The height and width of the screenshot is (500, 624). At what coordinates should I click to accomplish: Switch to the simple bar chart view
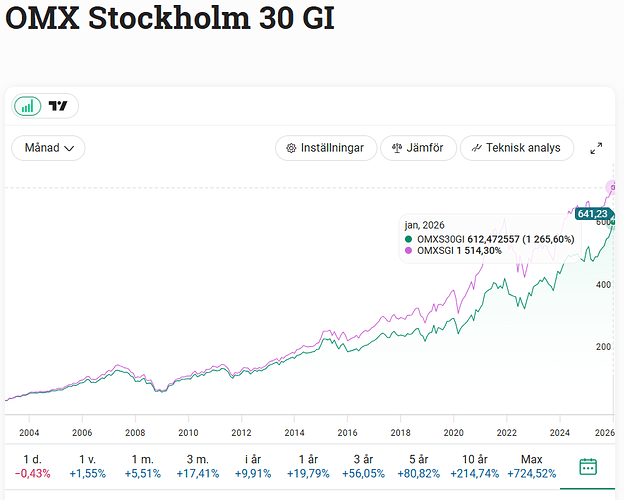tap(28, 106)
